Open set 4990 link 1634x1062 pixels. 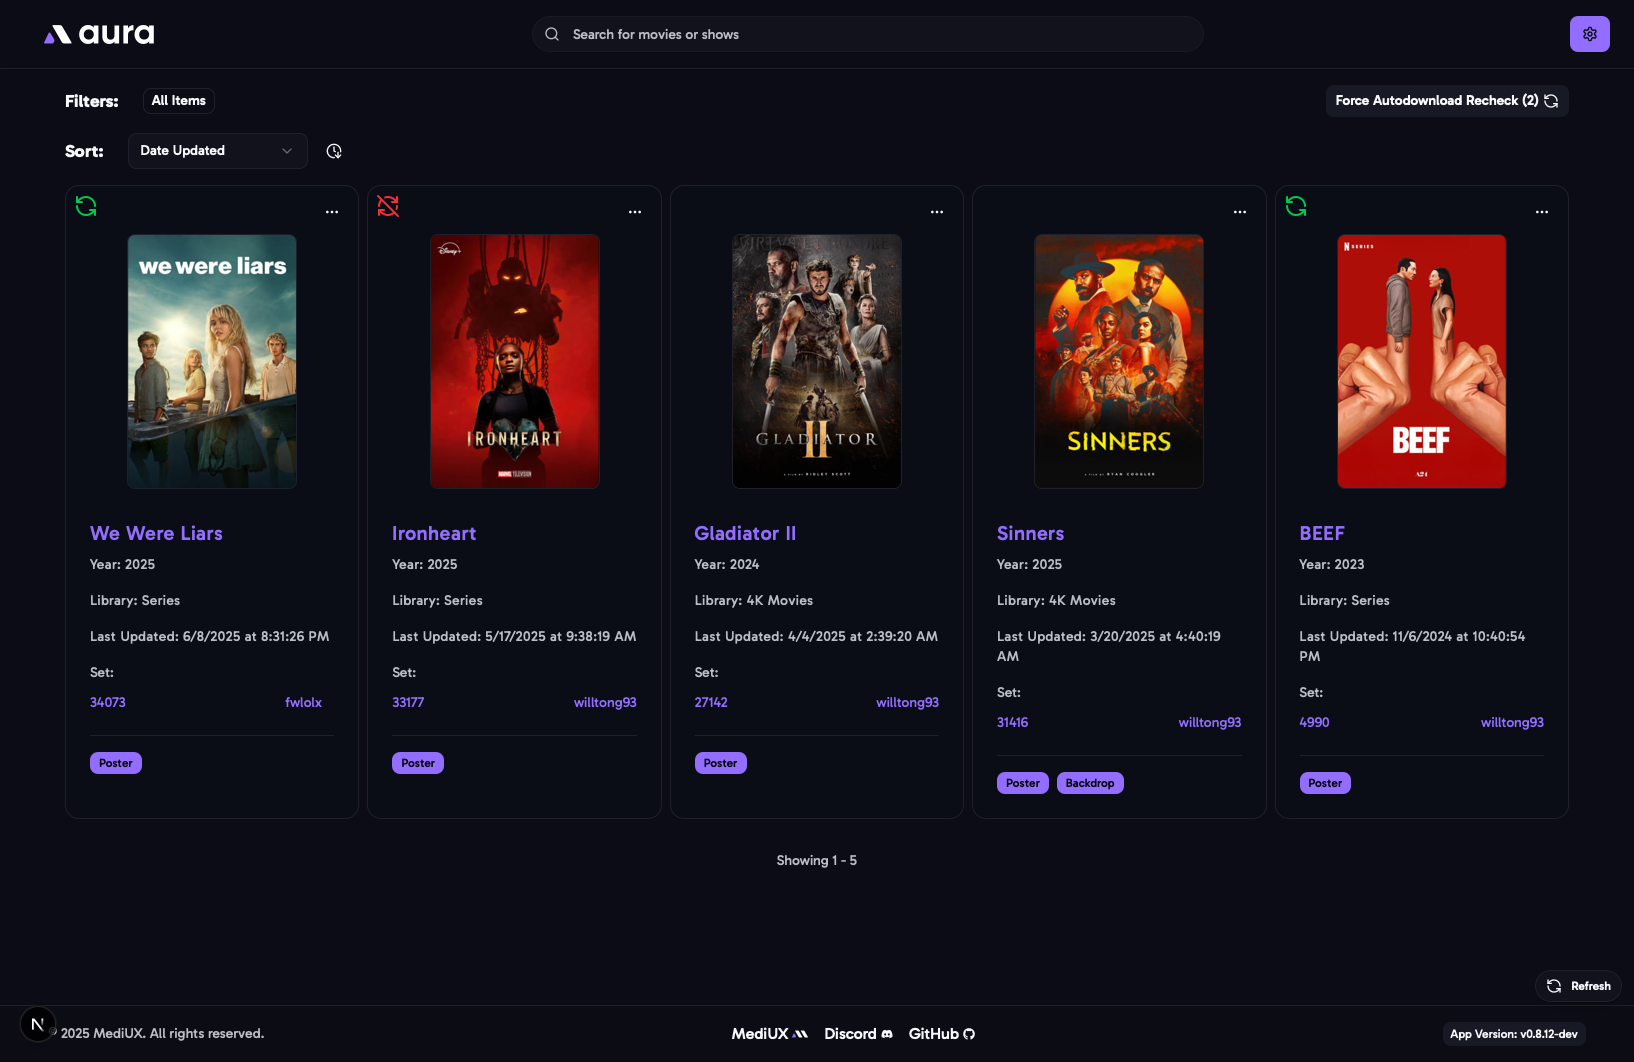(x=1314, y=723)
